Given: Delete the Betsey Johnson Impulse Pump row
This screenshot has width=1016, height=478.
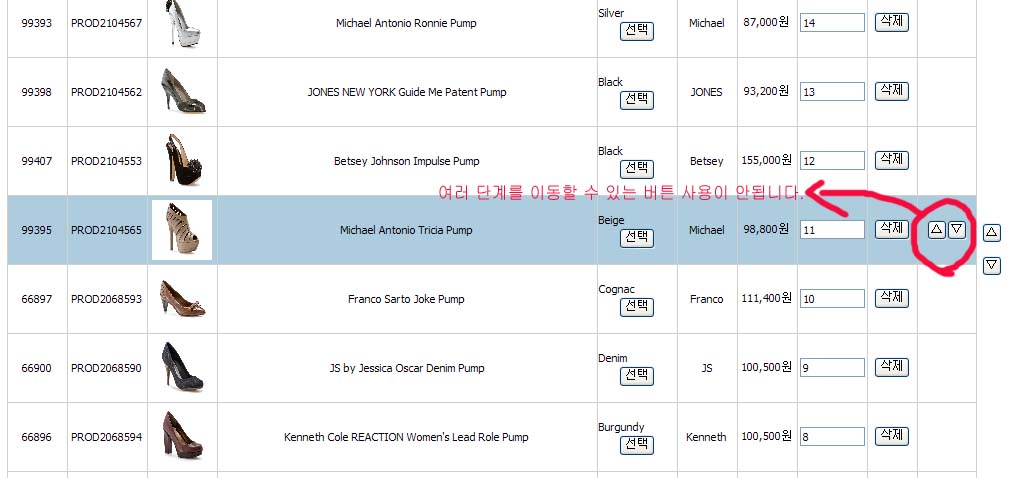Looking at the screenshot, I should pos(891,159).
